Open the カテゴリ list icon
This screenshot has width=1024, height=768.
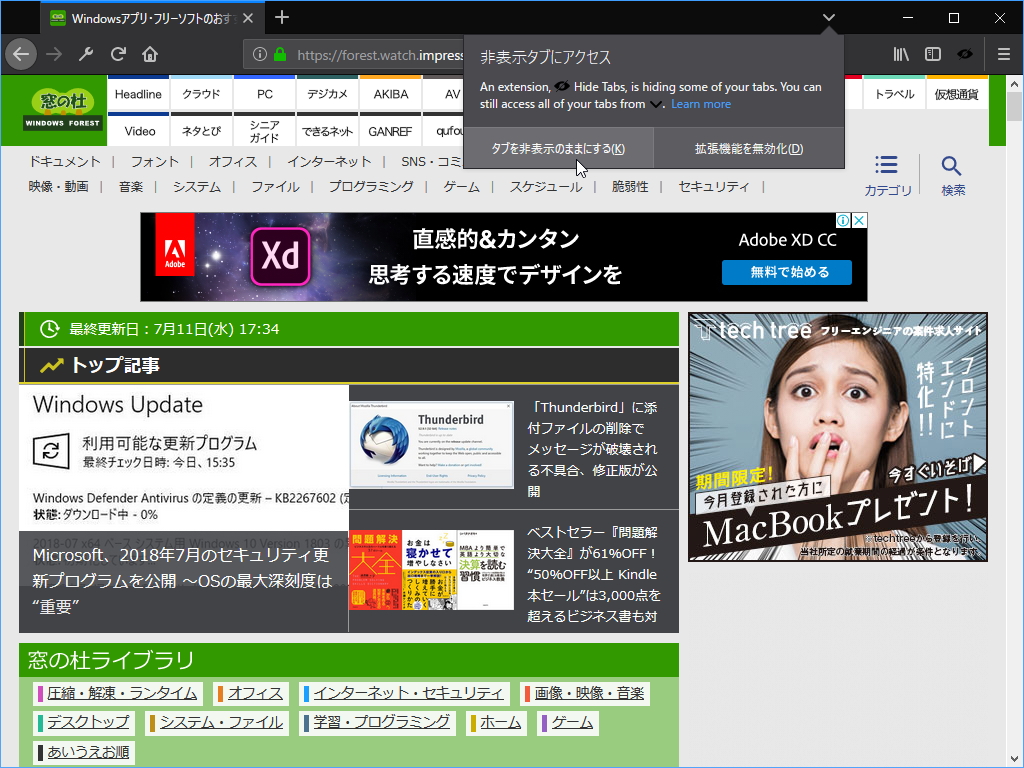pos(886,167)
